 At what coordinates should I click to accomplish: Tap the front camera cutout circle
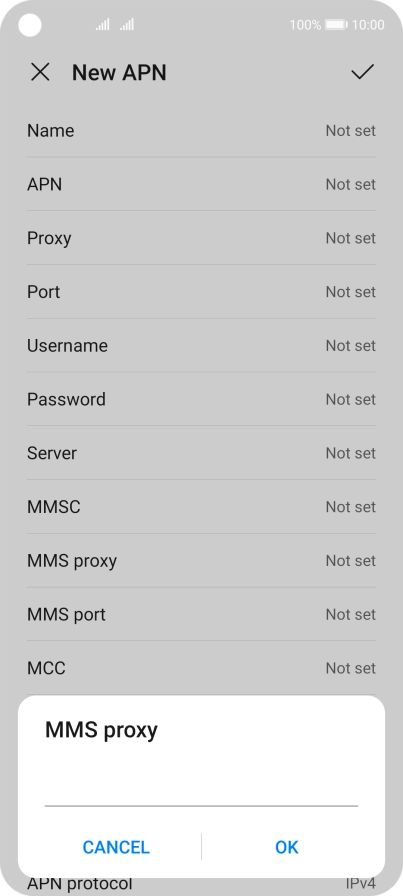(x=30, y=25)
